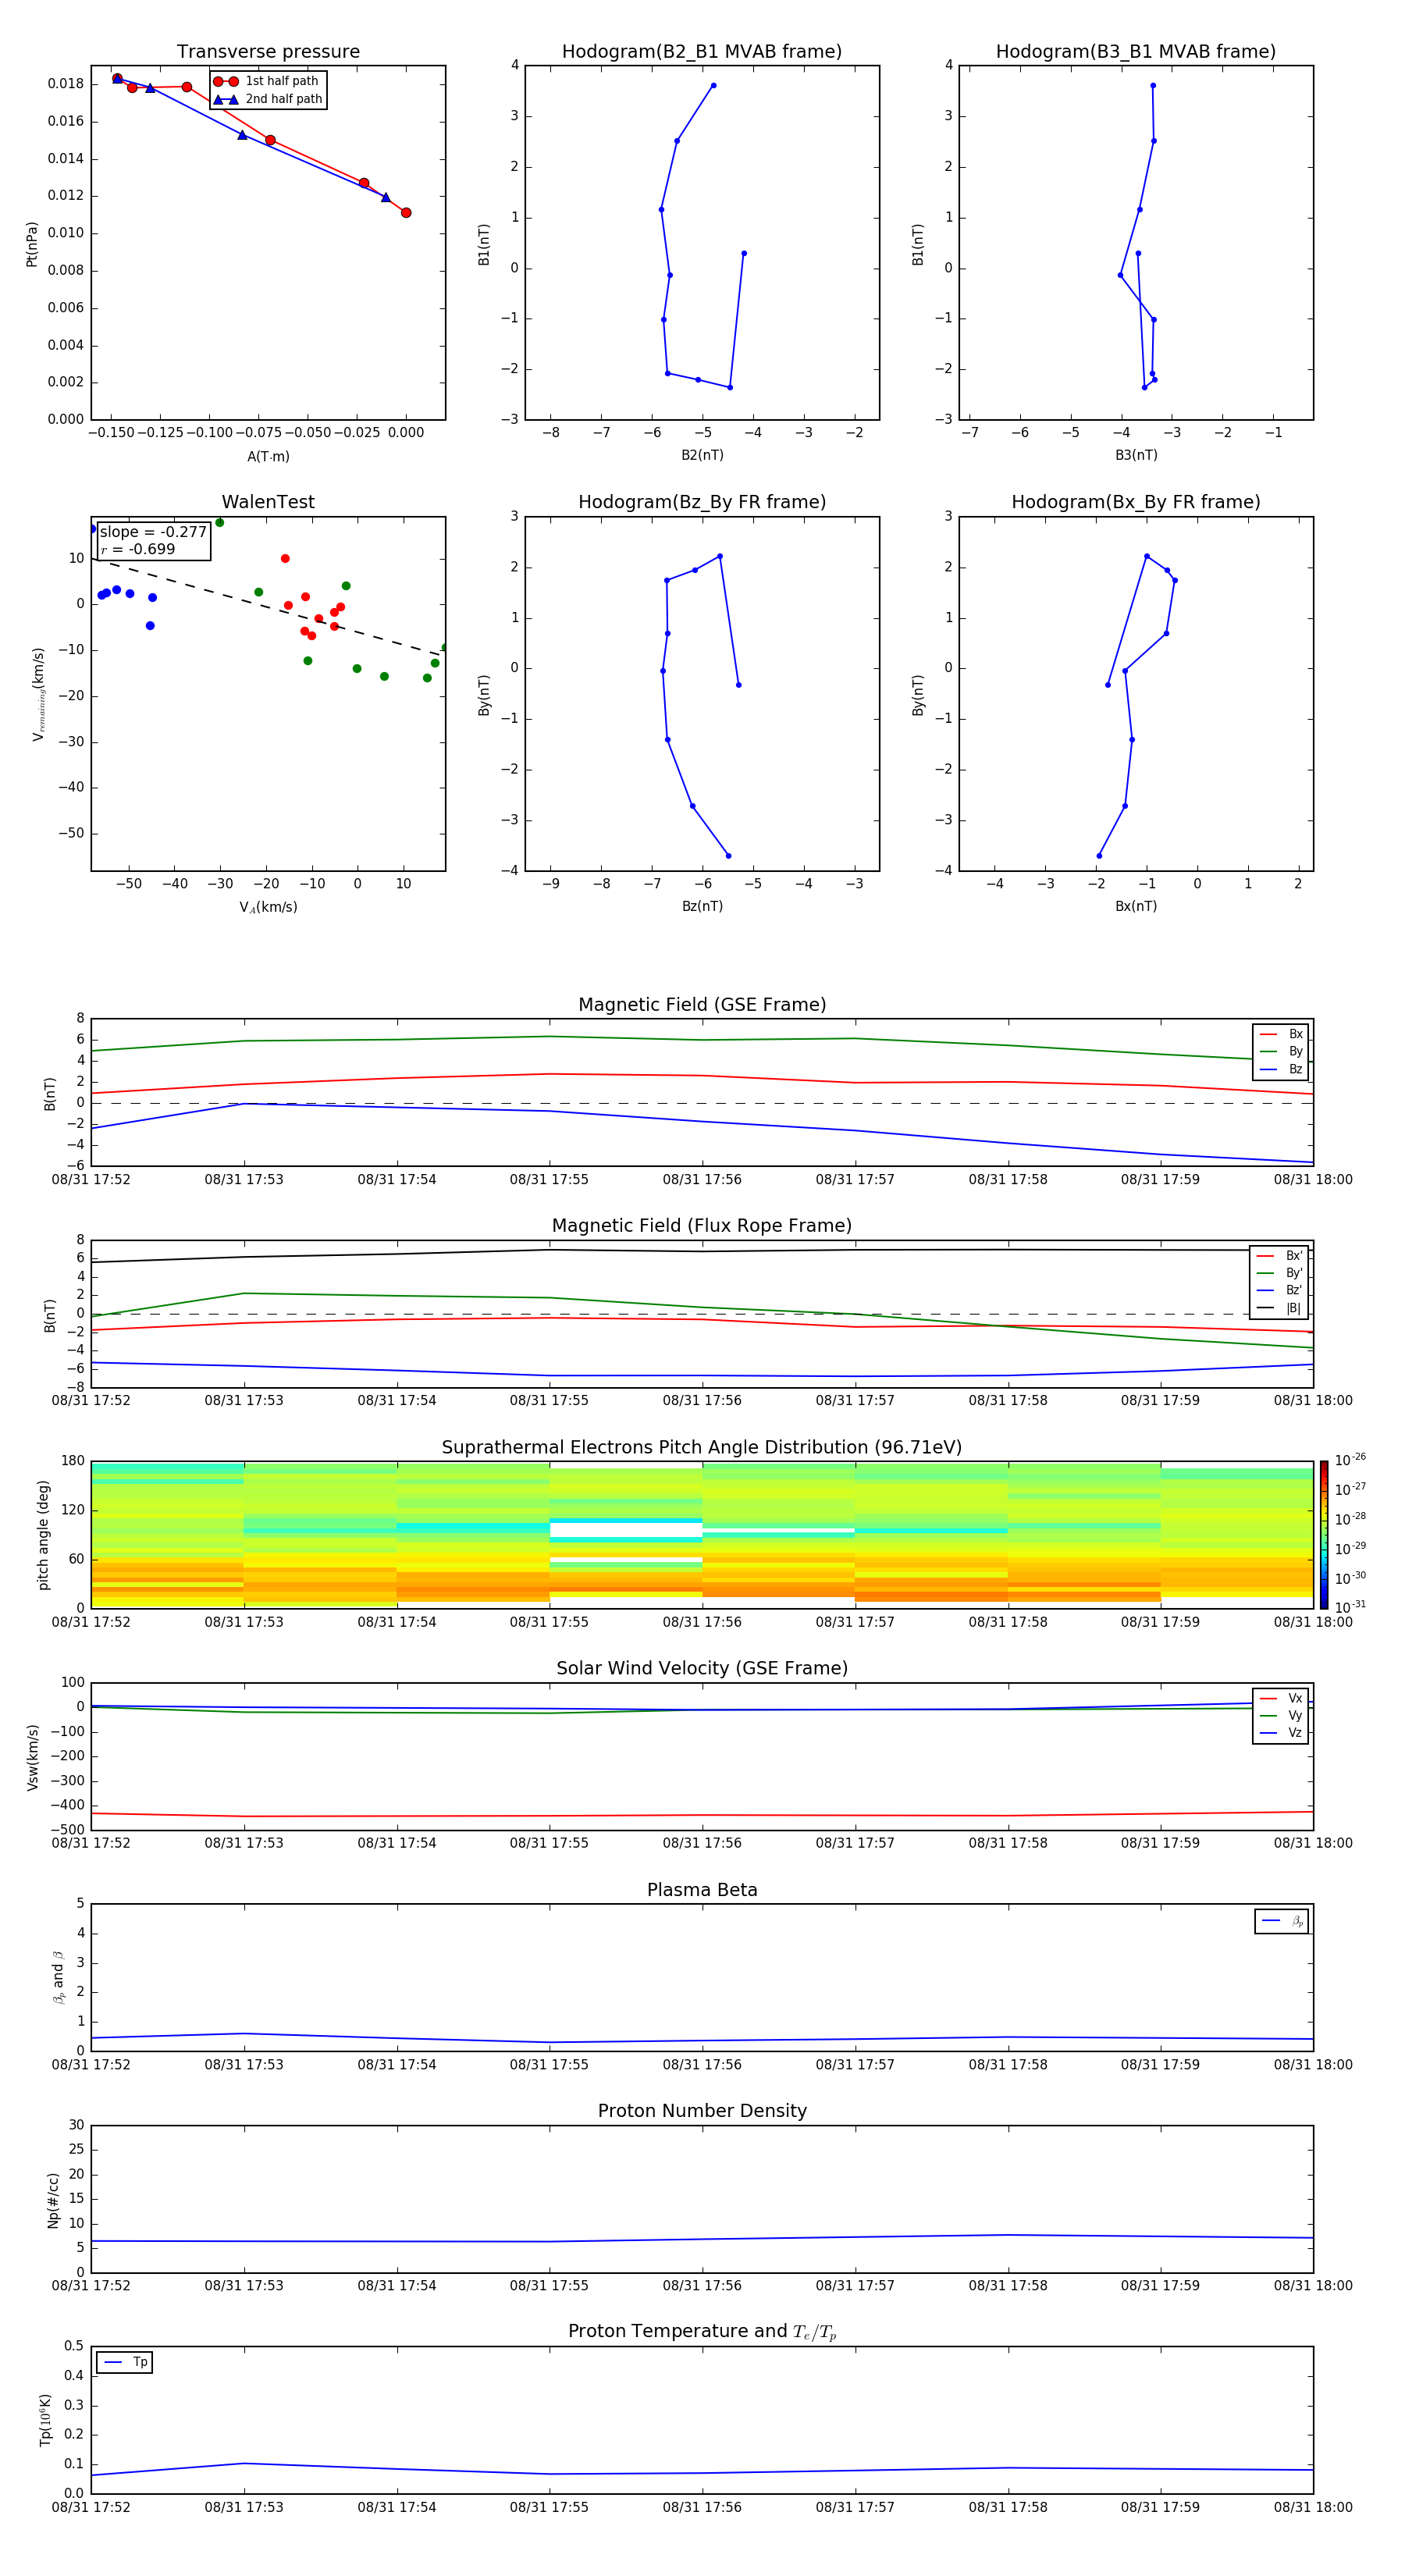Click the 'Magnetic Field (GSE Frame)' title

[702, 1005]
